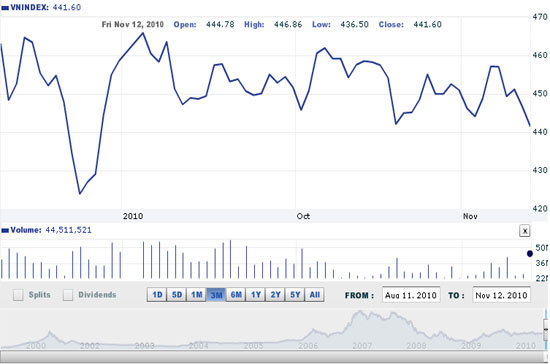Click the Volume: 44,511,521 text
The width and height of the screenshot is (550, 364).
[x=51, y=230]
